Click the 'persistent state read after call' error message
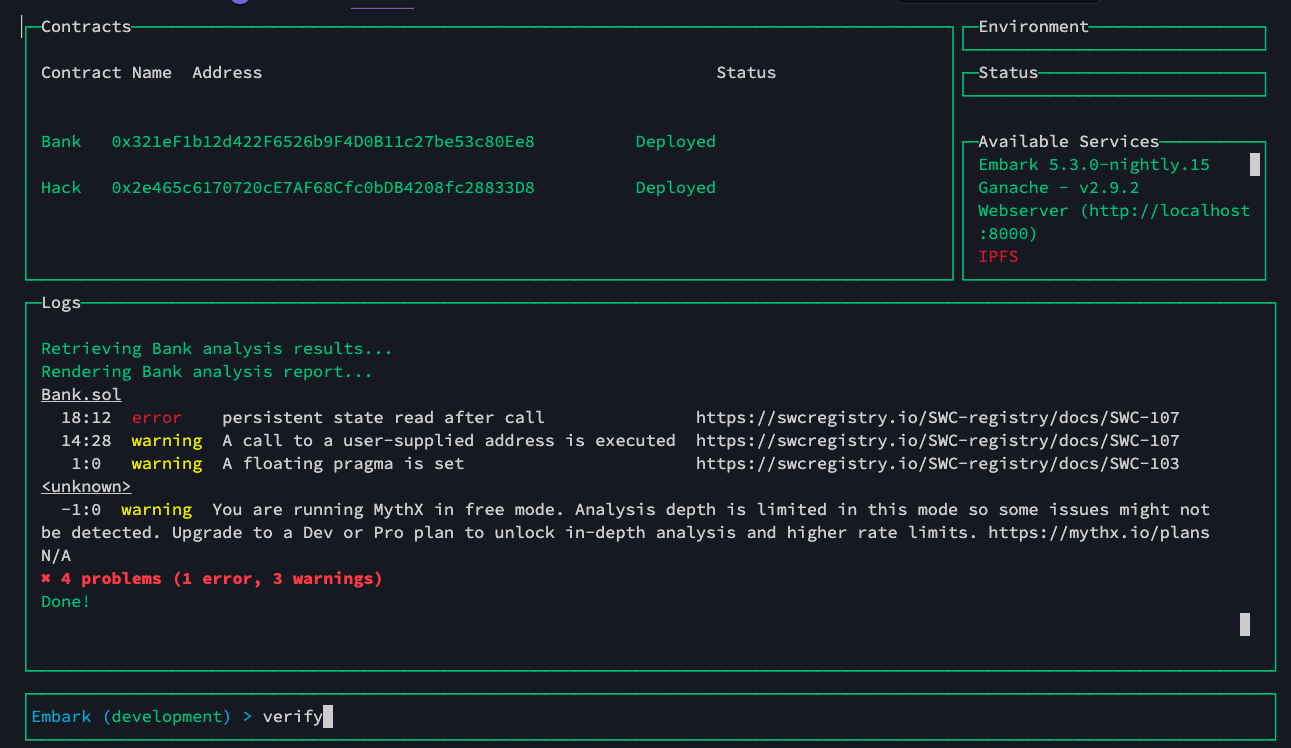Image resolution: width=1291 pixels, height=748 pixels. click(383, 417)
